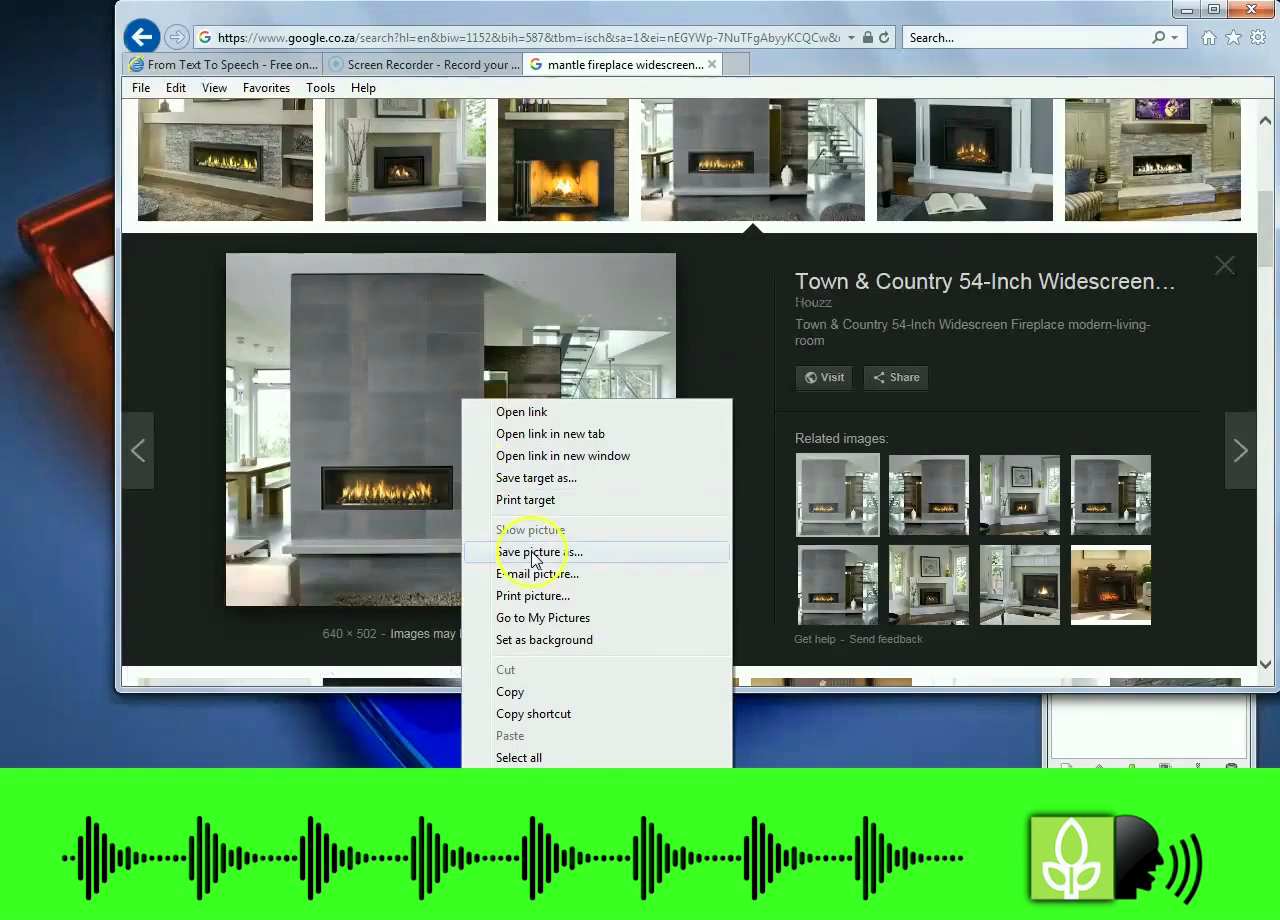This screenshot has height=920, width=1280.
Task: Choose 'Set as background' in context menu
Action: (x=544, y=640)
